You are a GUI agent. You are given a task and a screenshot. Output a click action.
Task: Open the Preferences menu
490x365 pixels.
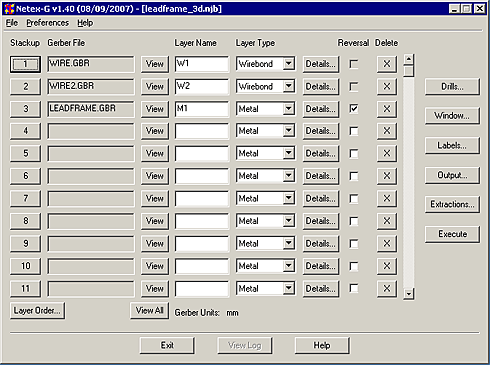tap(48, 23)
